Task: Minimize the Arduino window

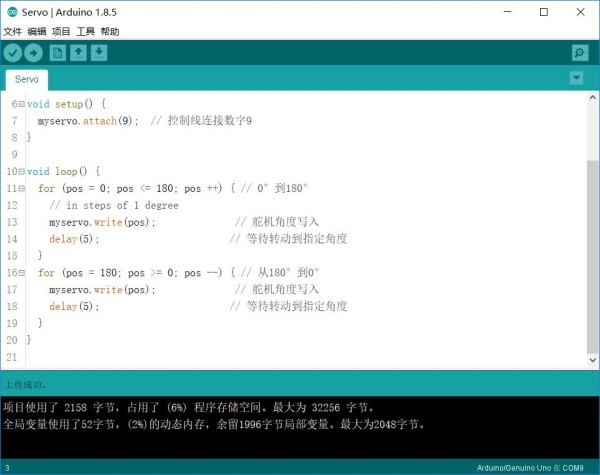Action: (x=508, y=12)
